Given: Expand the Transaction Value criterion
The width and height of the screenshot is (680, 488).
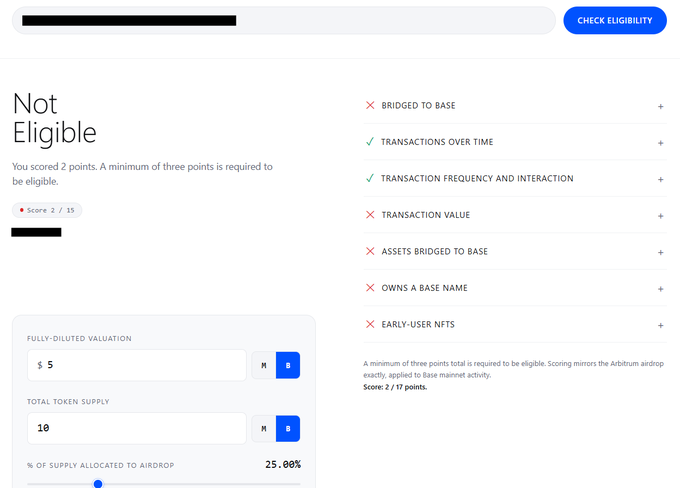Looking at the screenshot, I should [660, 216].
